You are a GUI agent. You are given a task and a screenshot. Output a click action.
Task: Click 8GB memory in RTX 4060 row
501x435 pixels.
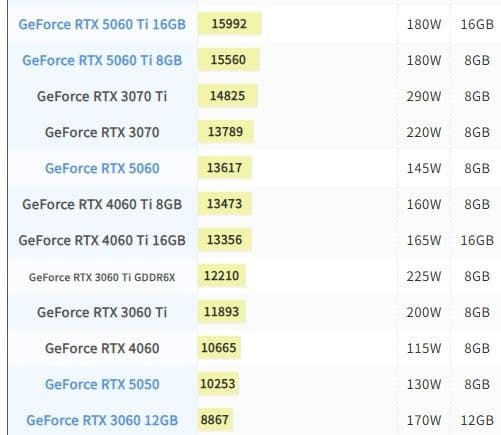pos(477,348)
